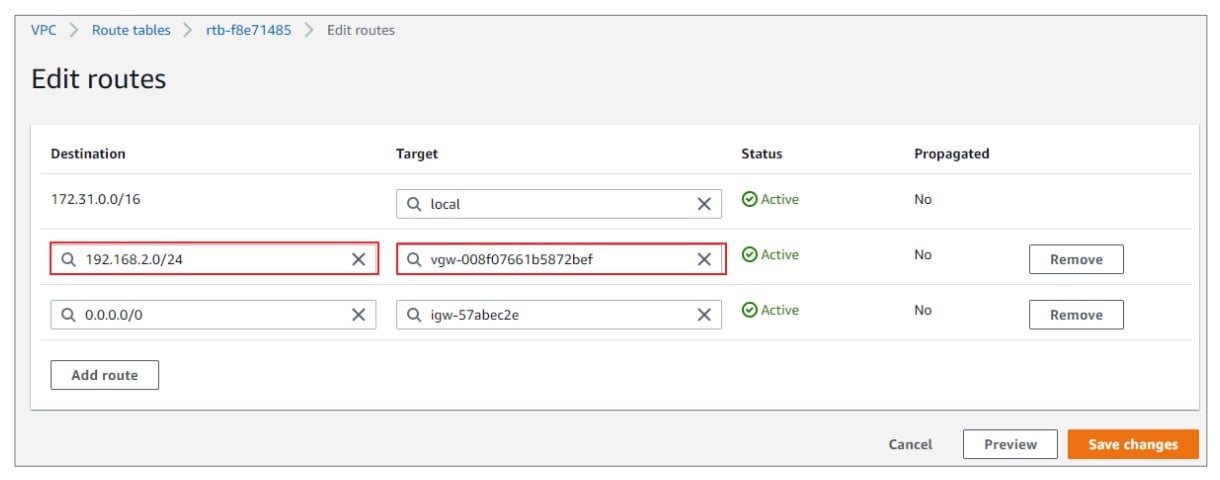The image size is (1220, 480).
Task: Save changes to the route table
Action: click(1133, 444)
